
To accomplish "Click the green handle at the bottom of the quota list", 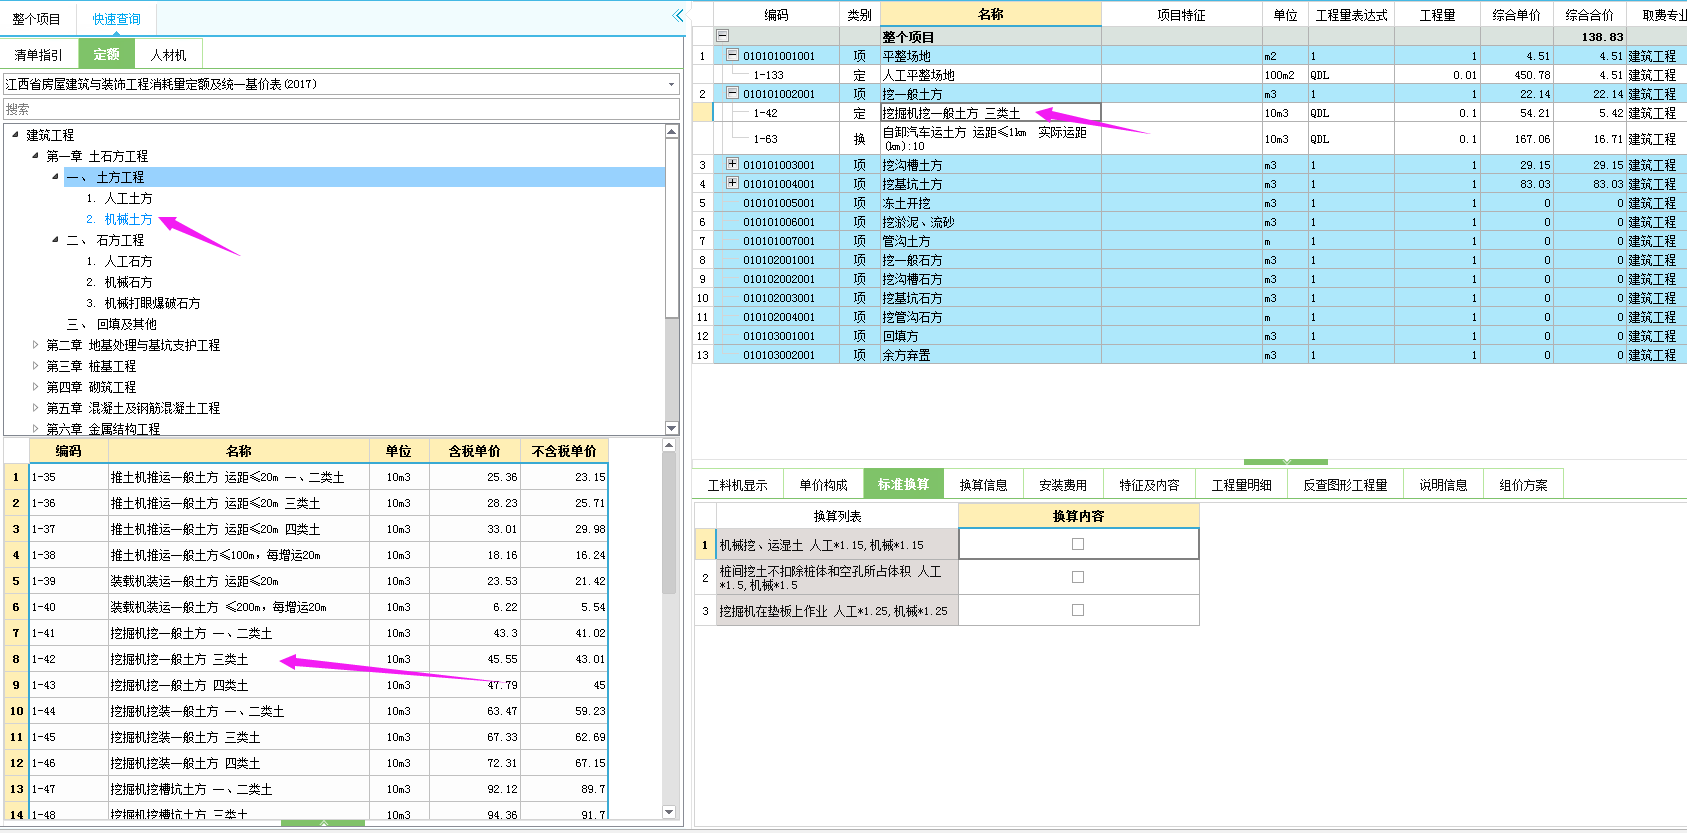I will pyautogui.click(x=323, y=823).
